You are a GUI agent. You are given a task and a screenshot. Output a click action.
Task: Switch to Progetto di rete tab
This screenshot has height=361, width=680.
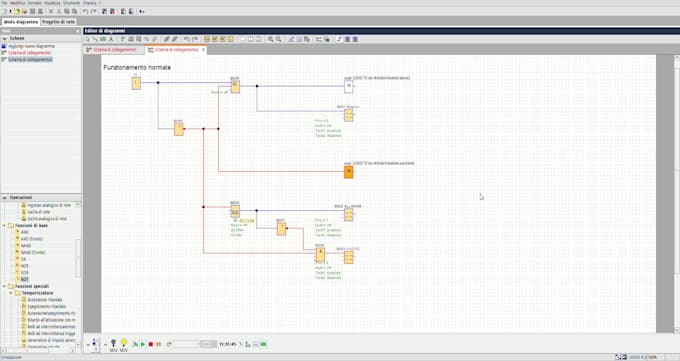(x=59, y=22)
